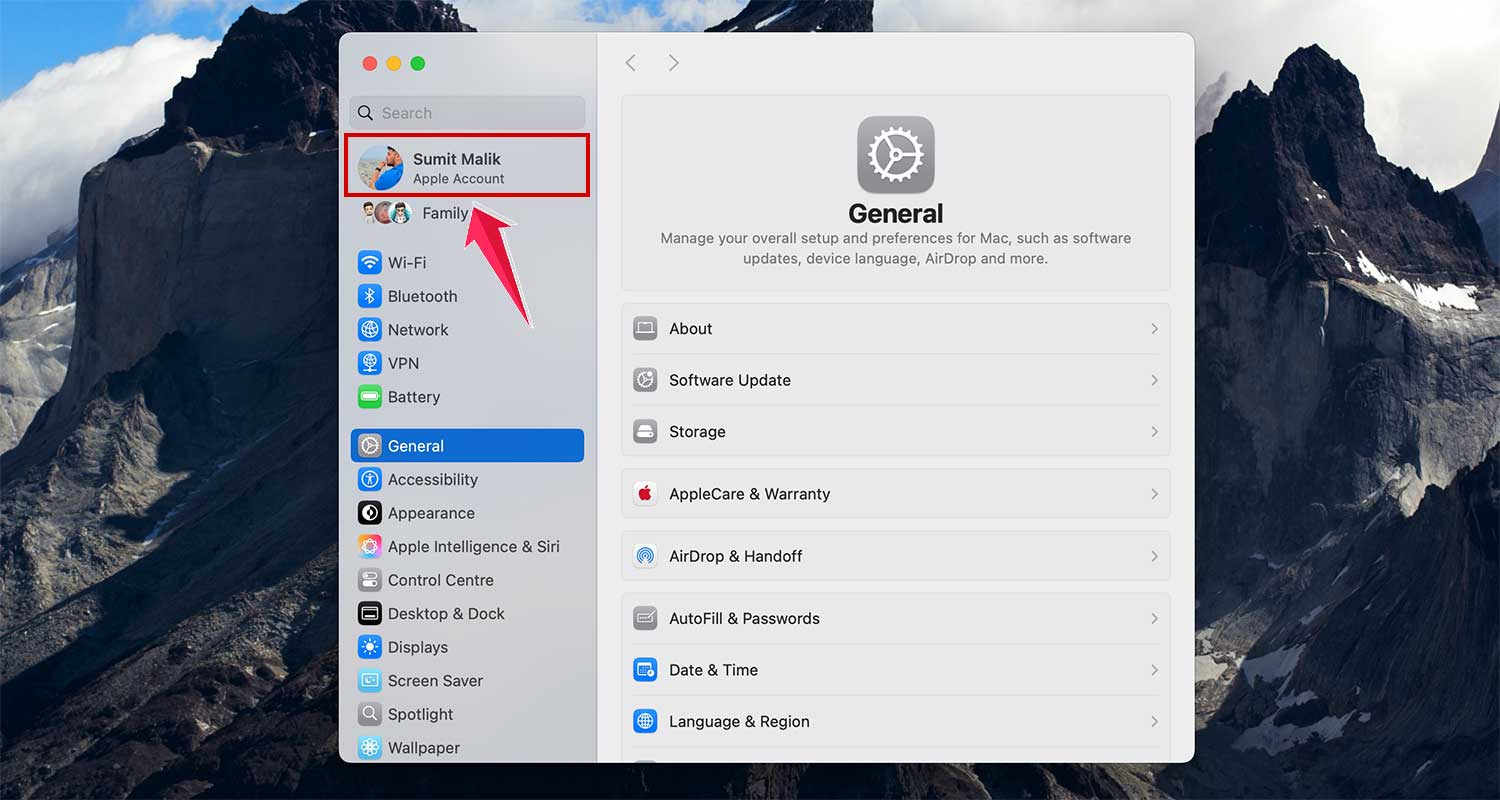Select the Desktop & Dock icon

coord(370,613)
